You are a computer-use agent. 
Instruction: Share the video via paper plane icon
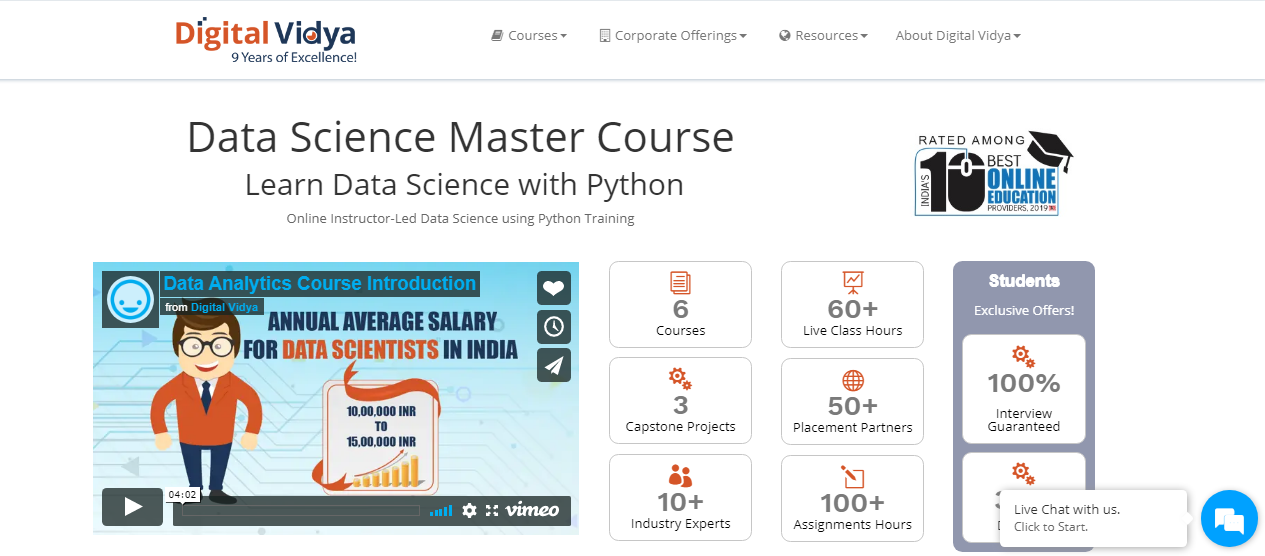[554, 364]
